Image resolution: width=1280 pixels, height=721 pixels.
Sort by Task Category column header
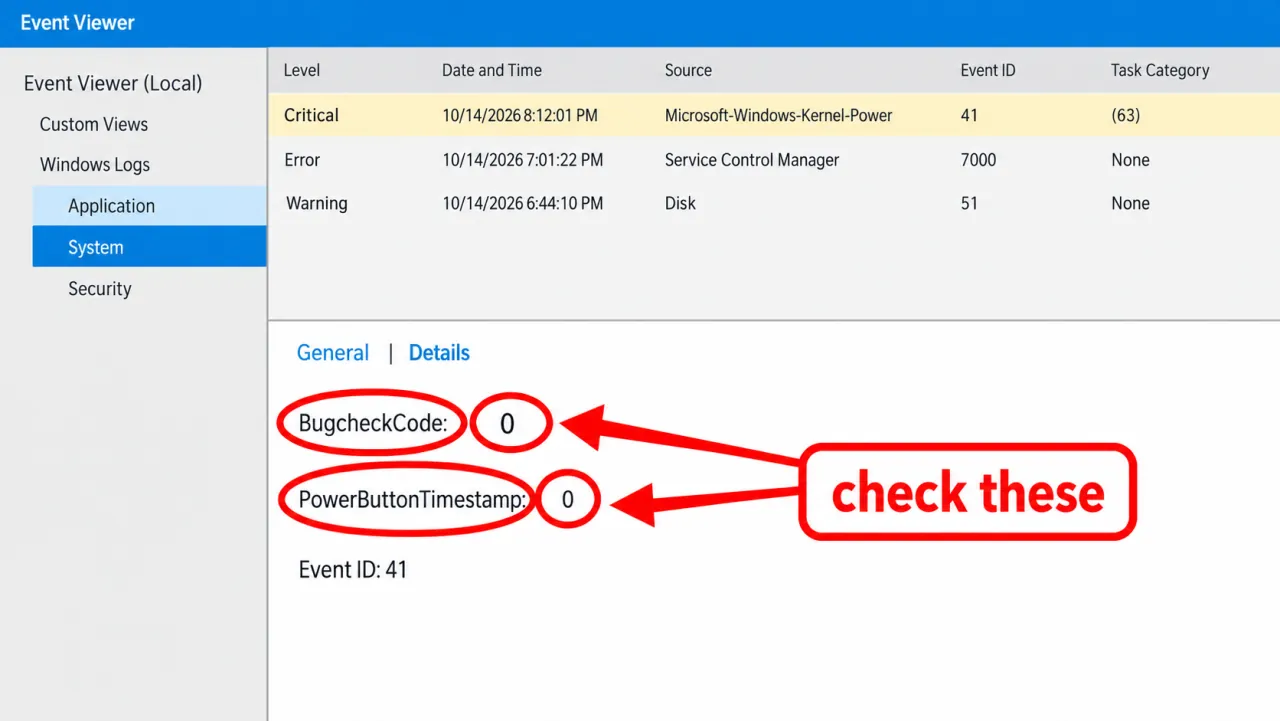[1160, 70]
